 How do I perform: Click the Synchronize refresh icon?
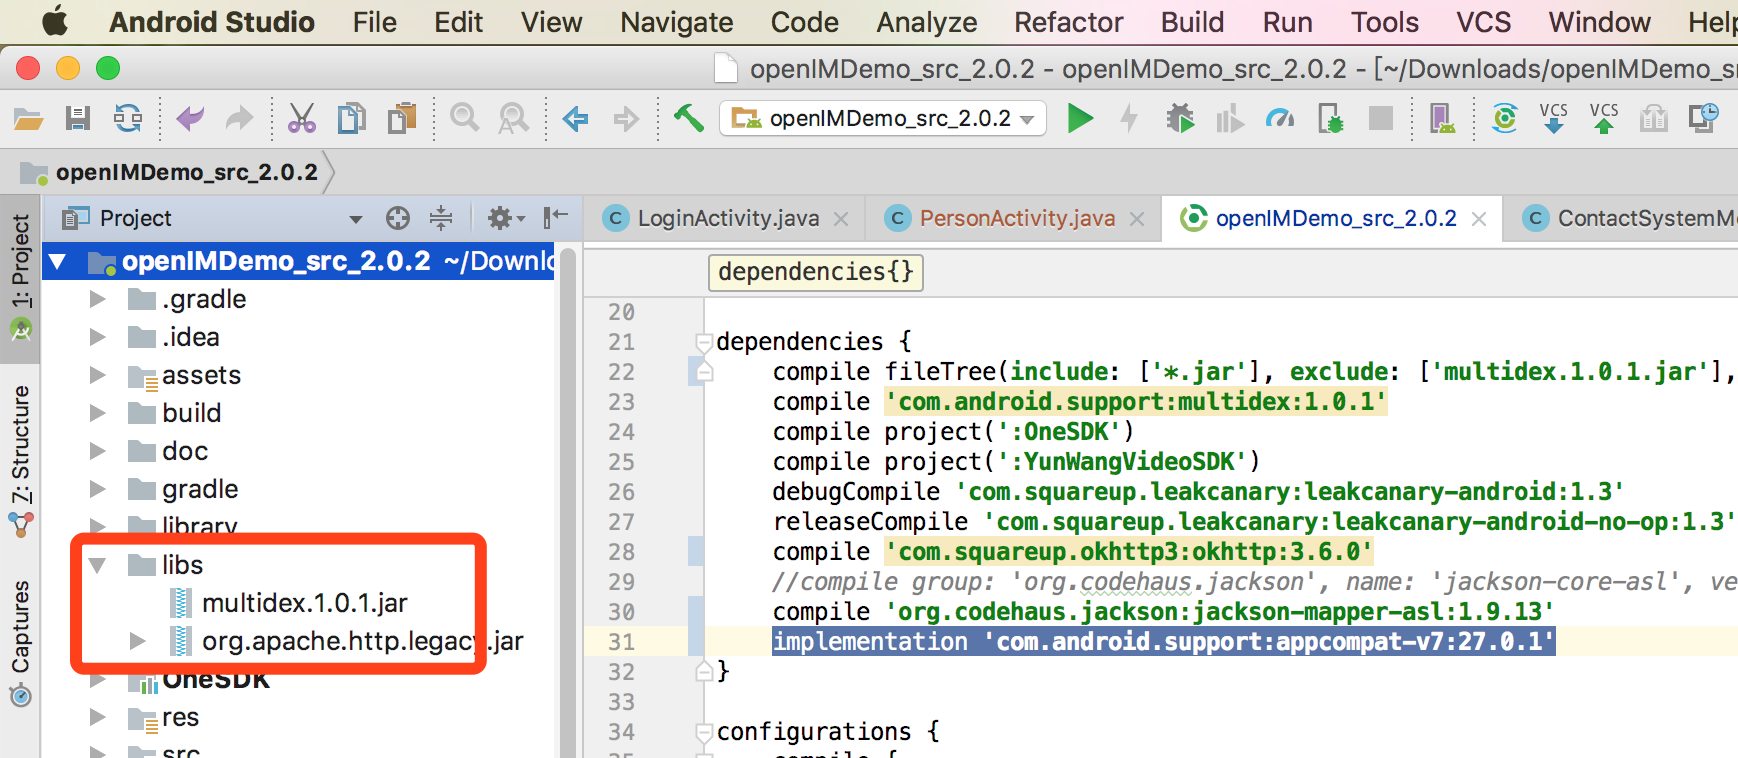(128, 119)
